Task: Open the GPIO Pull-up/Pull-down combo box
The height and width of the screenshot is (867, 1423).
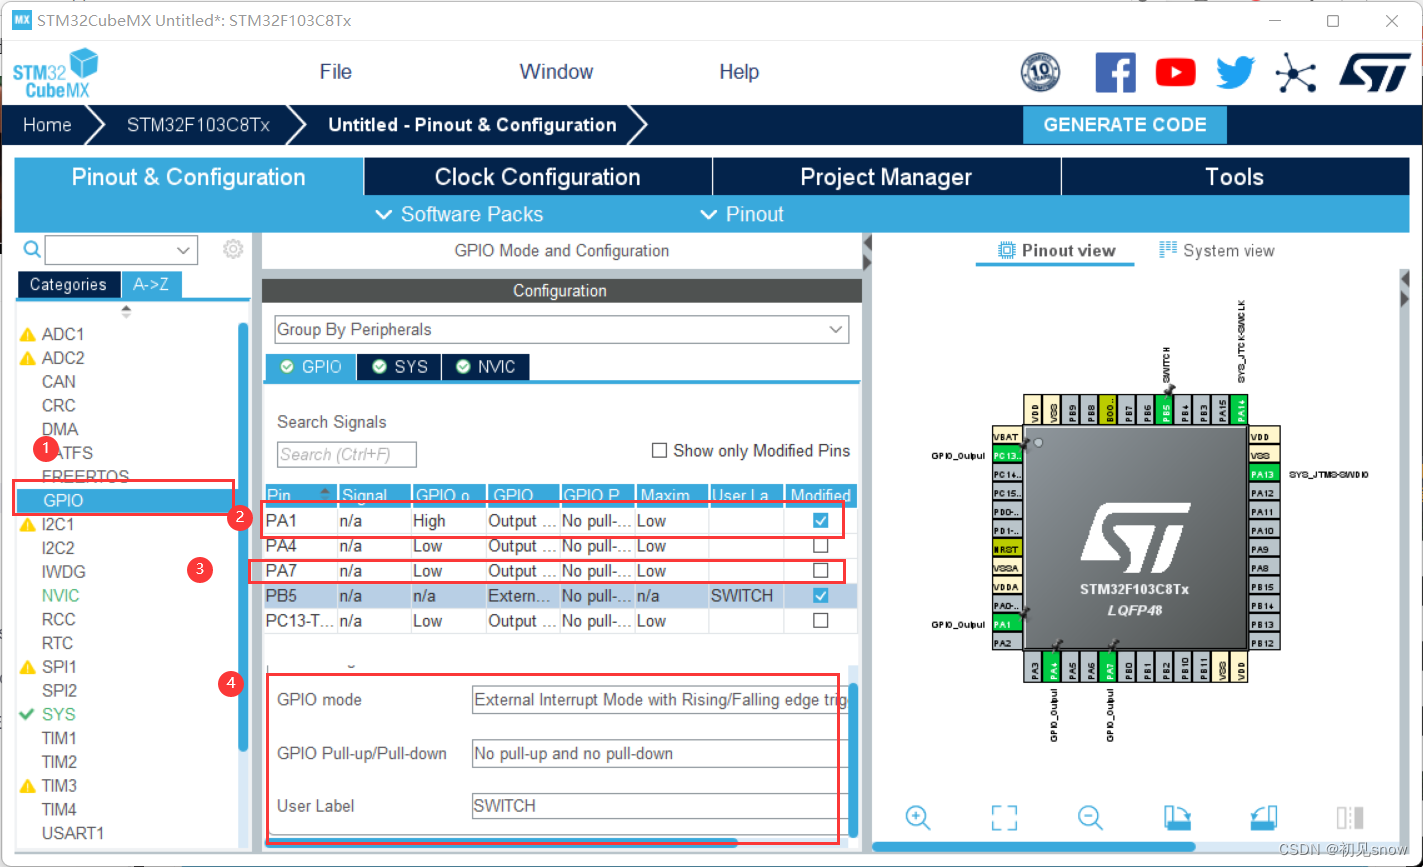Action: click(659, 753)
